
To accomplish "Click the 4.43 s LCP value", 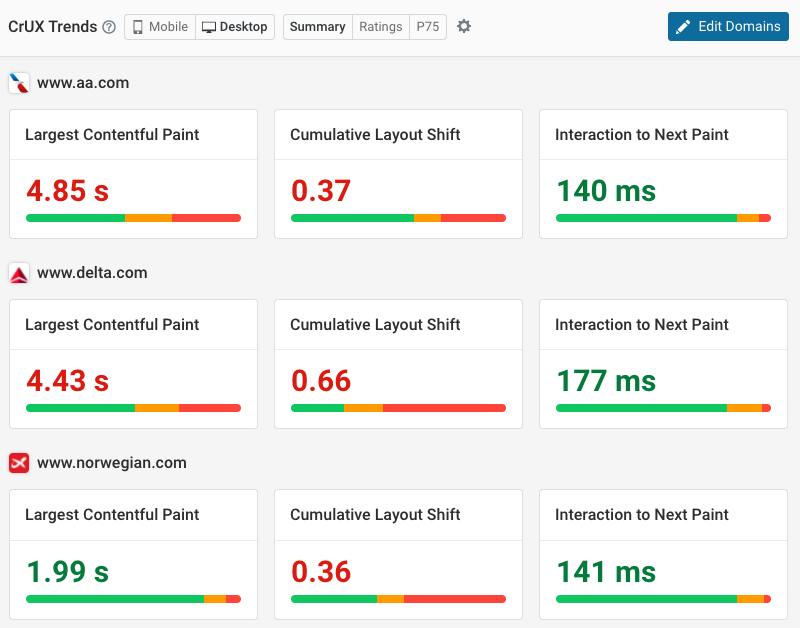I will (x=67, y=381).
